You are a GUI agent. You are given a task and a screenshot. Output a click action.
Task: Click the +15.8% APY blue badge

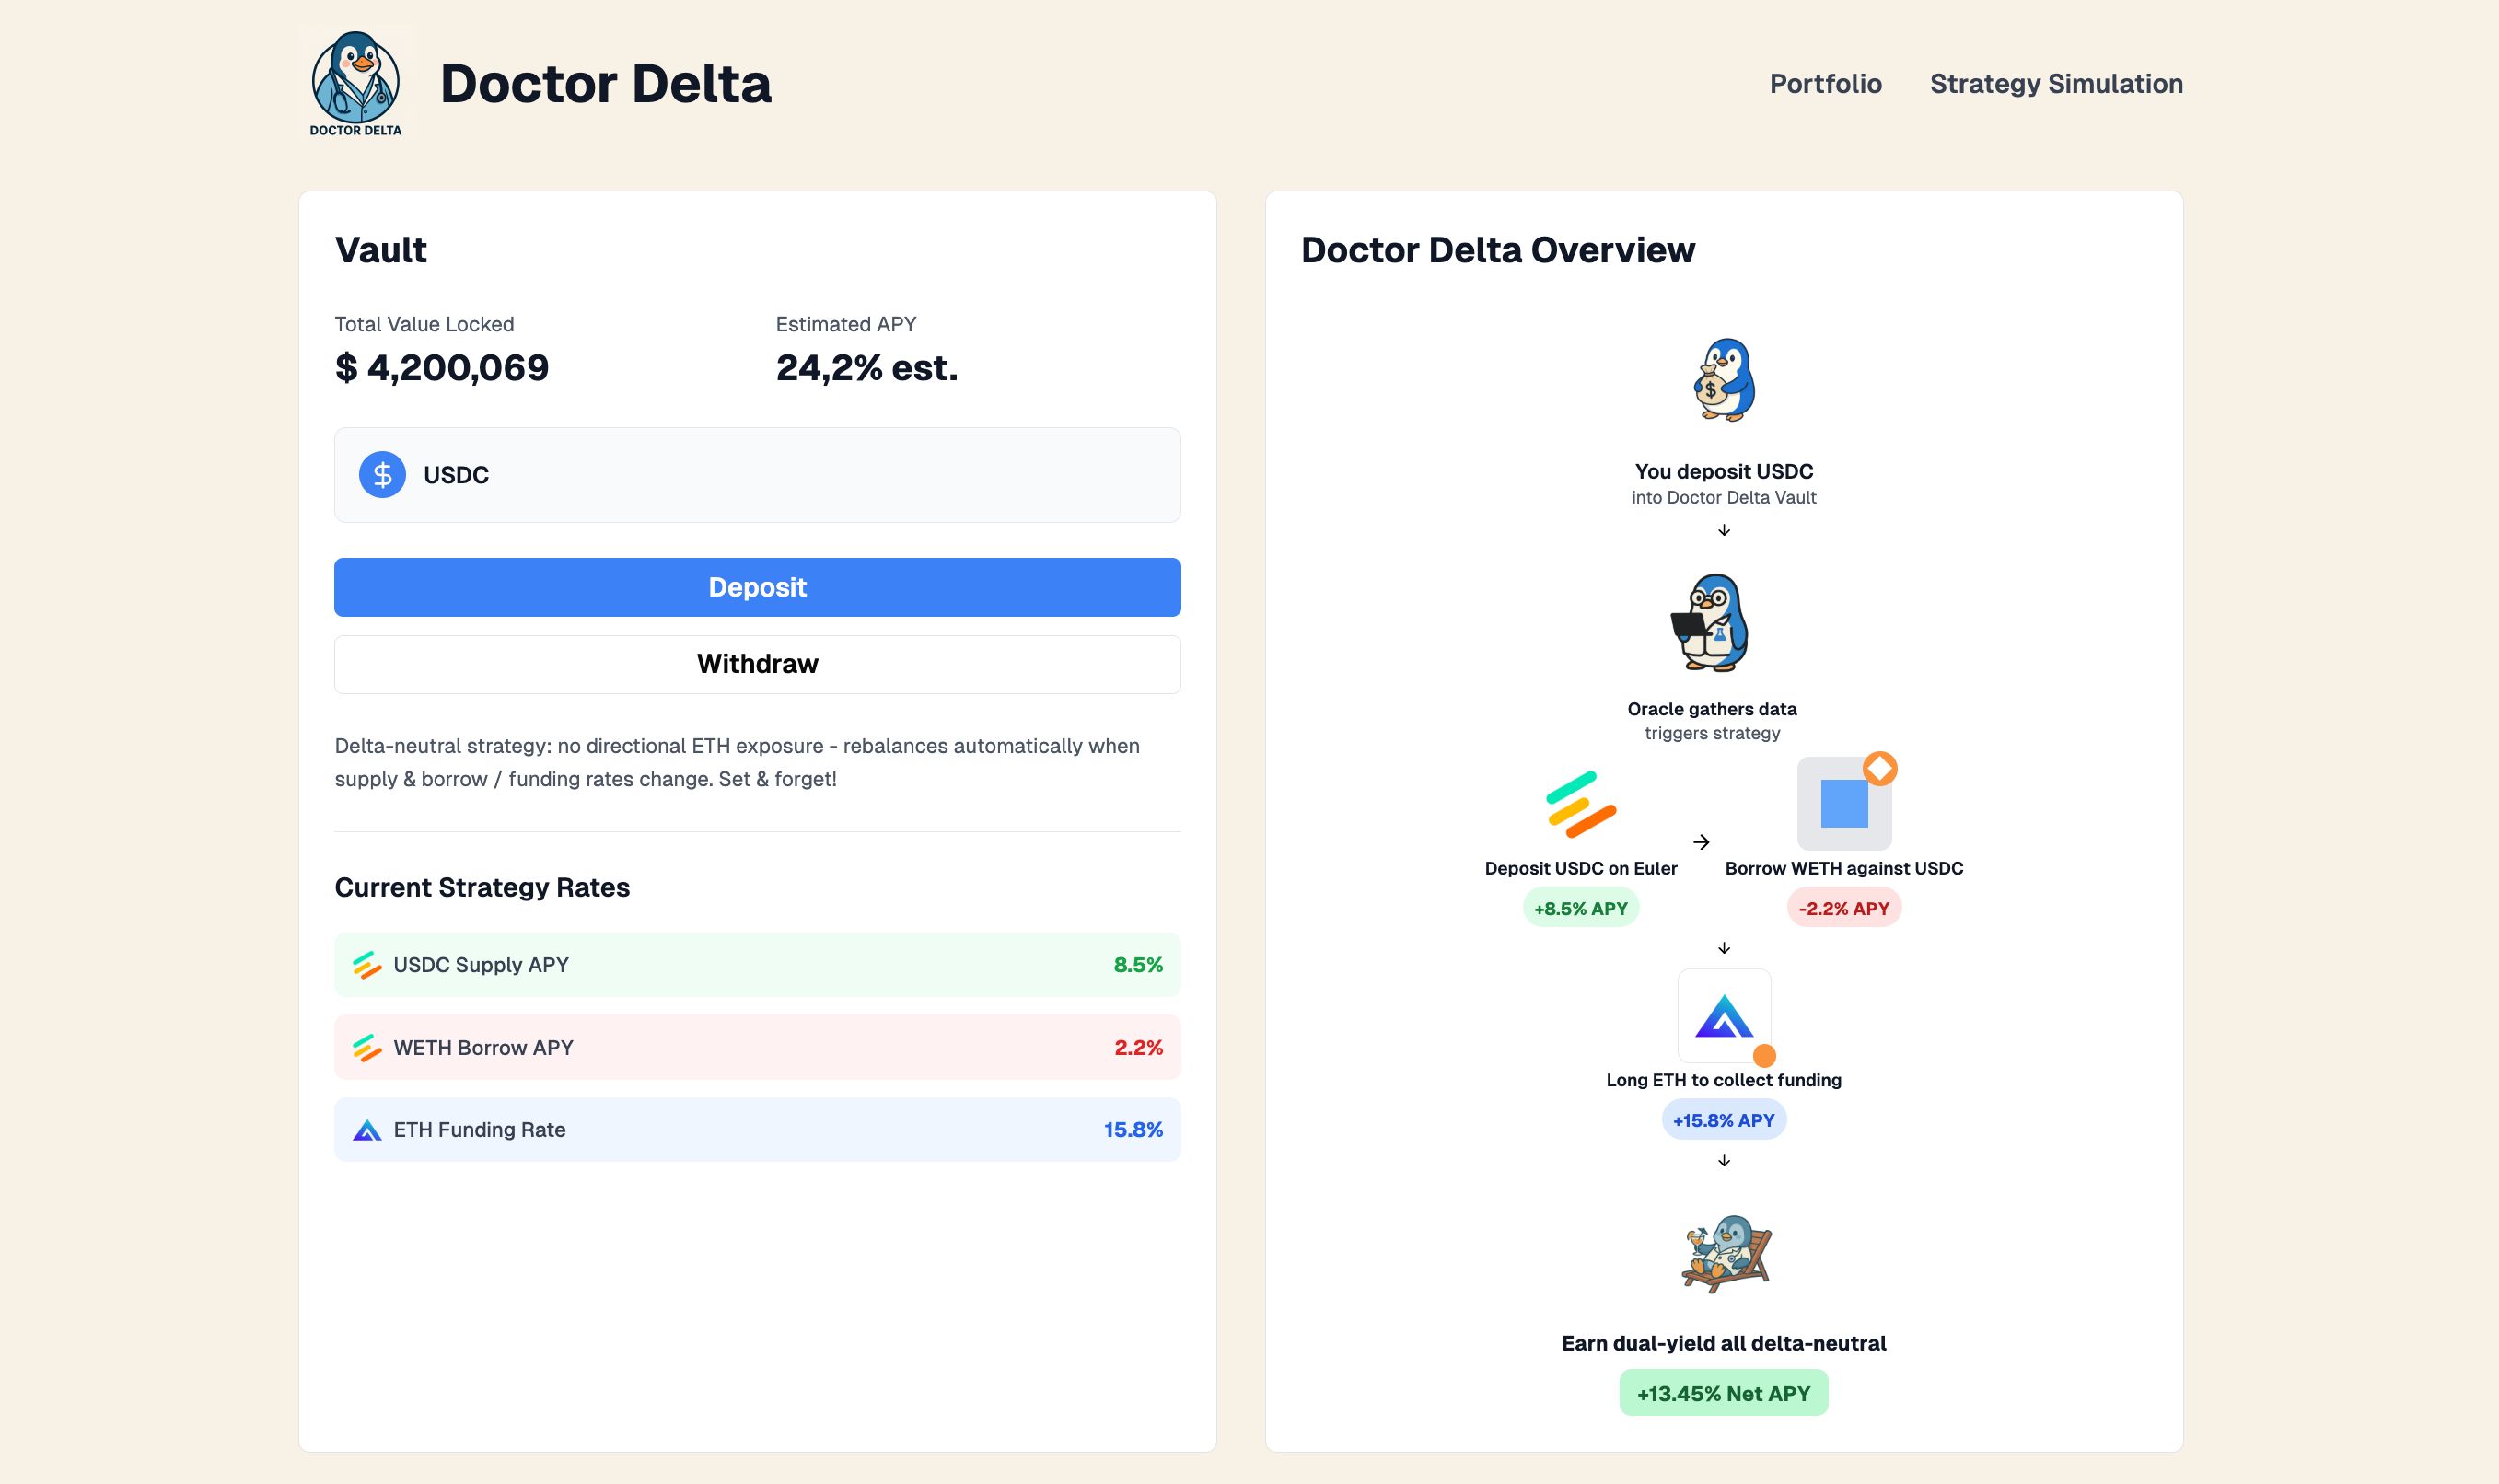point(1724,1120)
